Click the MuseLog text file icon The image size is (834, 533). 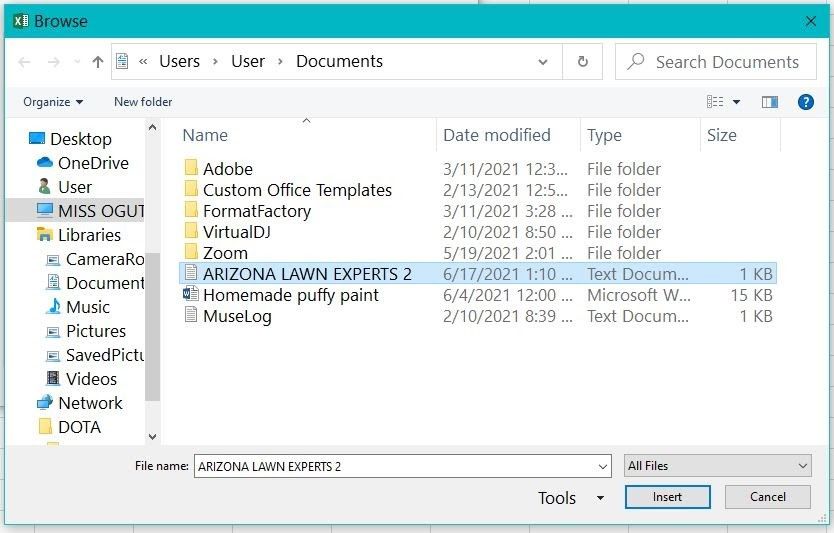tap(191, 314)
